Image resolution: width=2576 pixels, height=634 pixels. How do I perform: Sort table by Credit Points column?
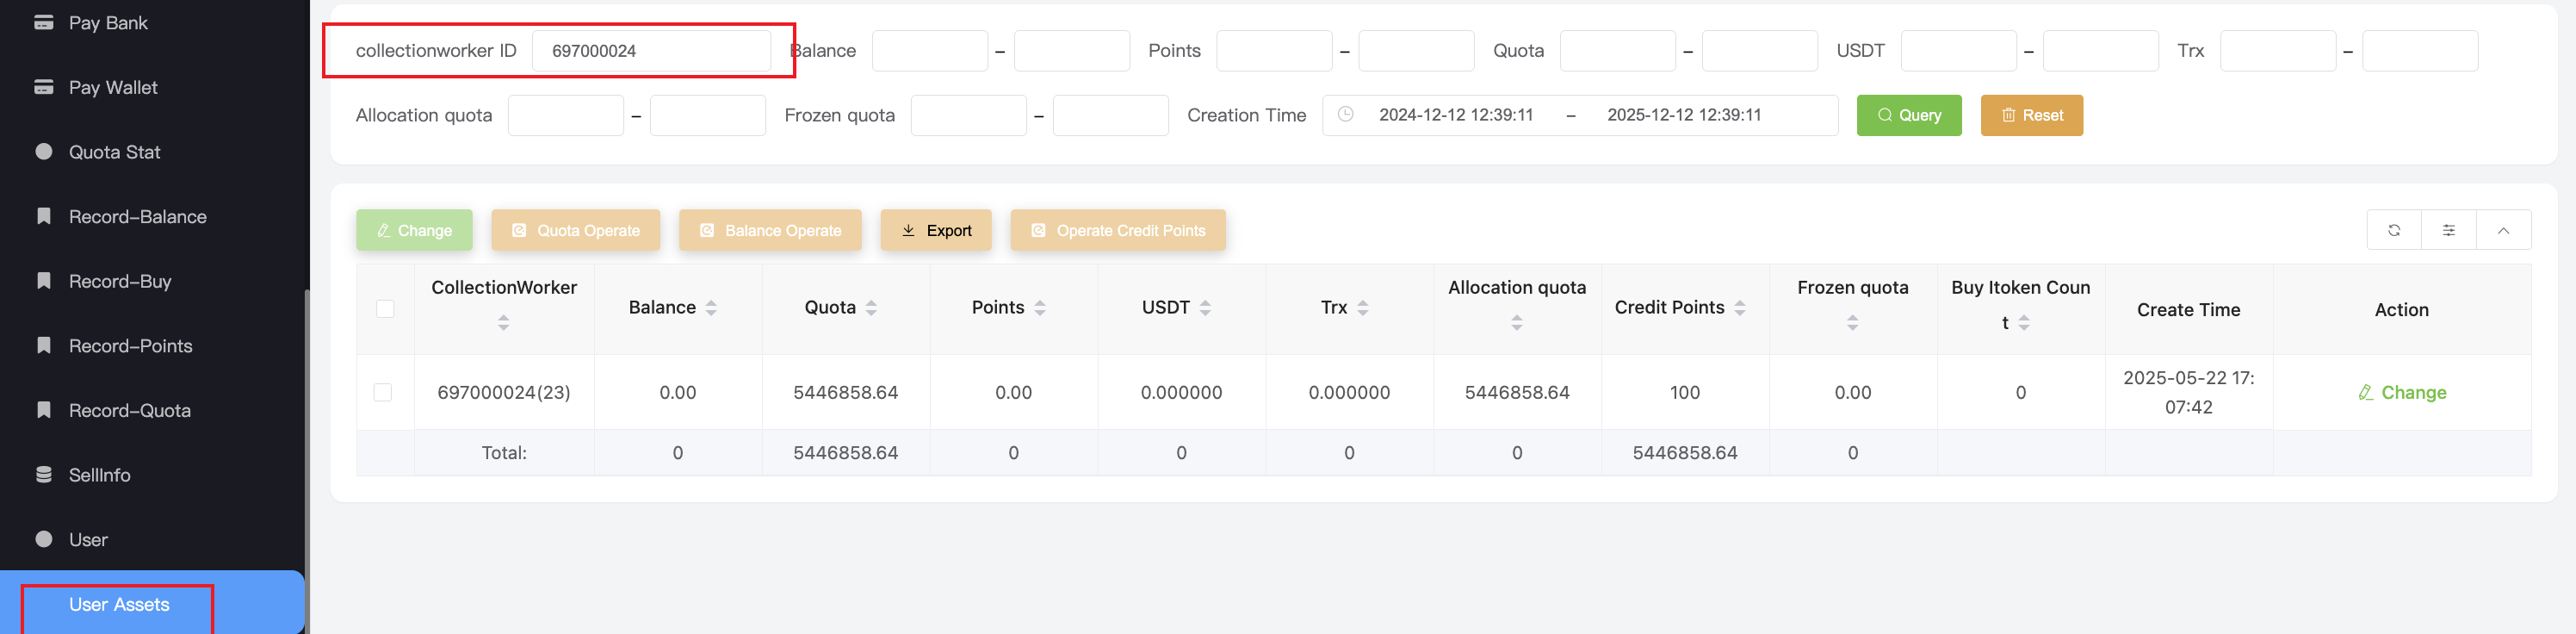[x=1740, y=308]
